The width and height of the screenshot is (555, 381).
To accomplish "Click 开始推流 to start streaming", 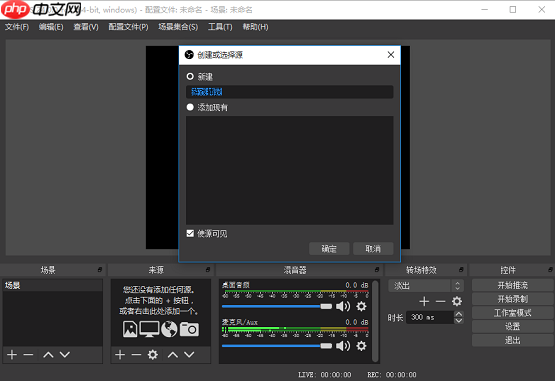I will coord(513,285).
